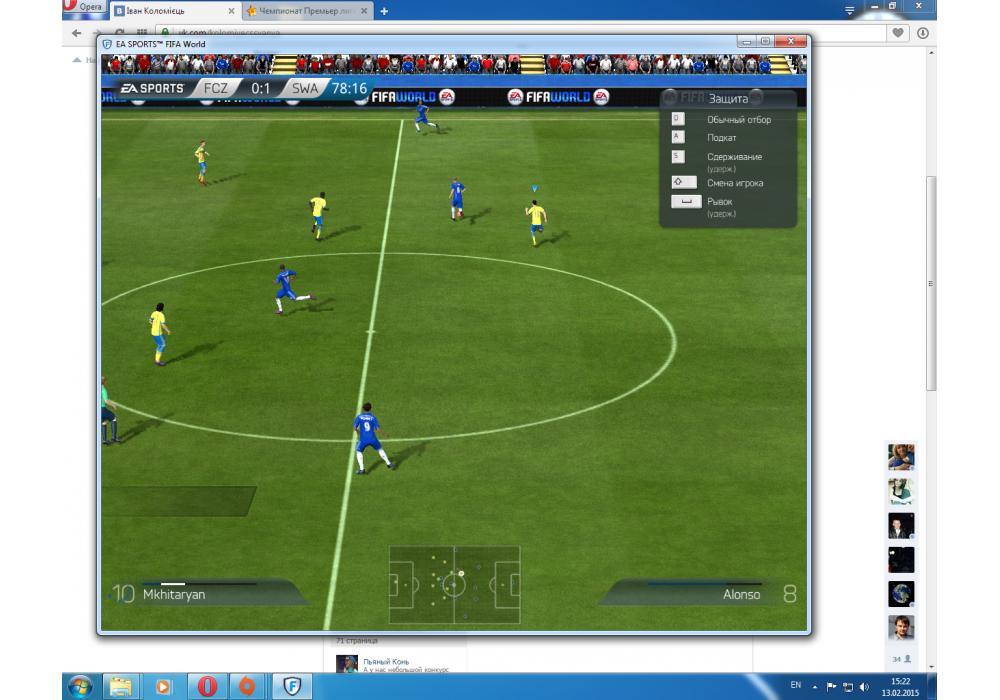Viewport: 1000px width, 700px height.
Task: Click the FCZ team name on scoreboard
Action: pos(216,88)
